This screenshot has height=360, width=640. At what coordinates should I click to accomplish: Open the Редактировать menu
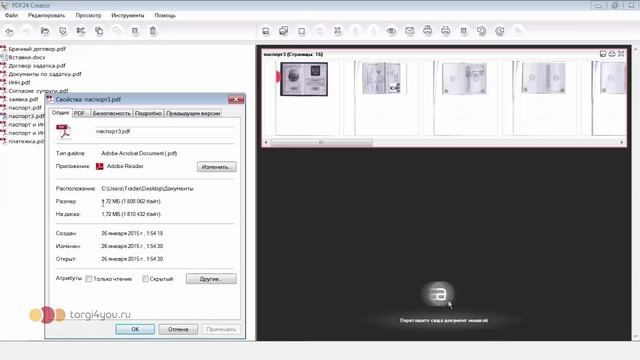click(x=47, y=15)
